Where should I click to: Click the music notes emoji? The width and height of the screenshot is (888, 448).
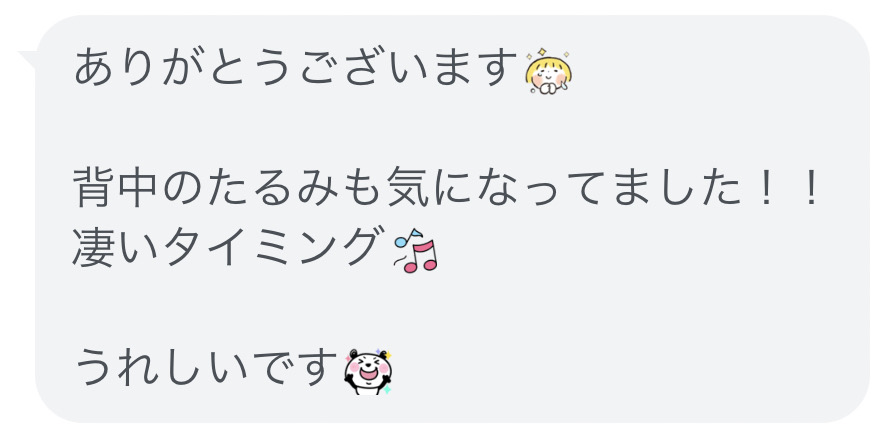(x=416, y=251)
